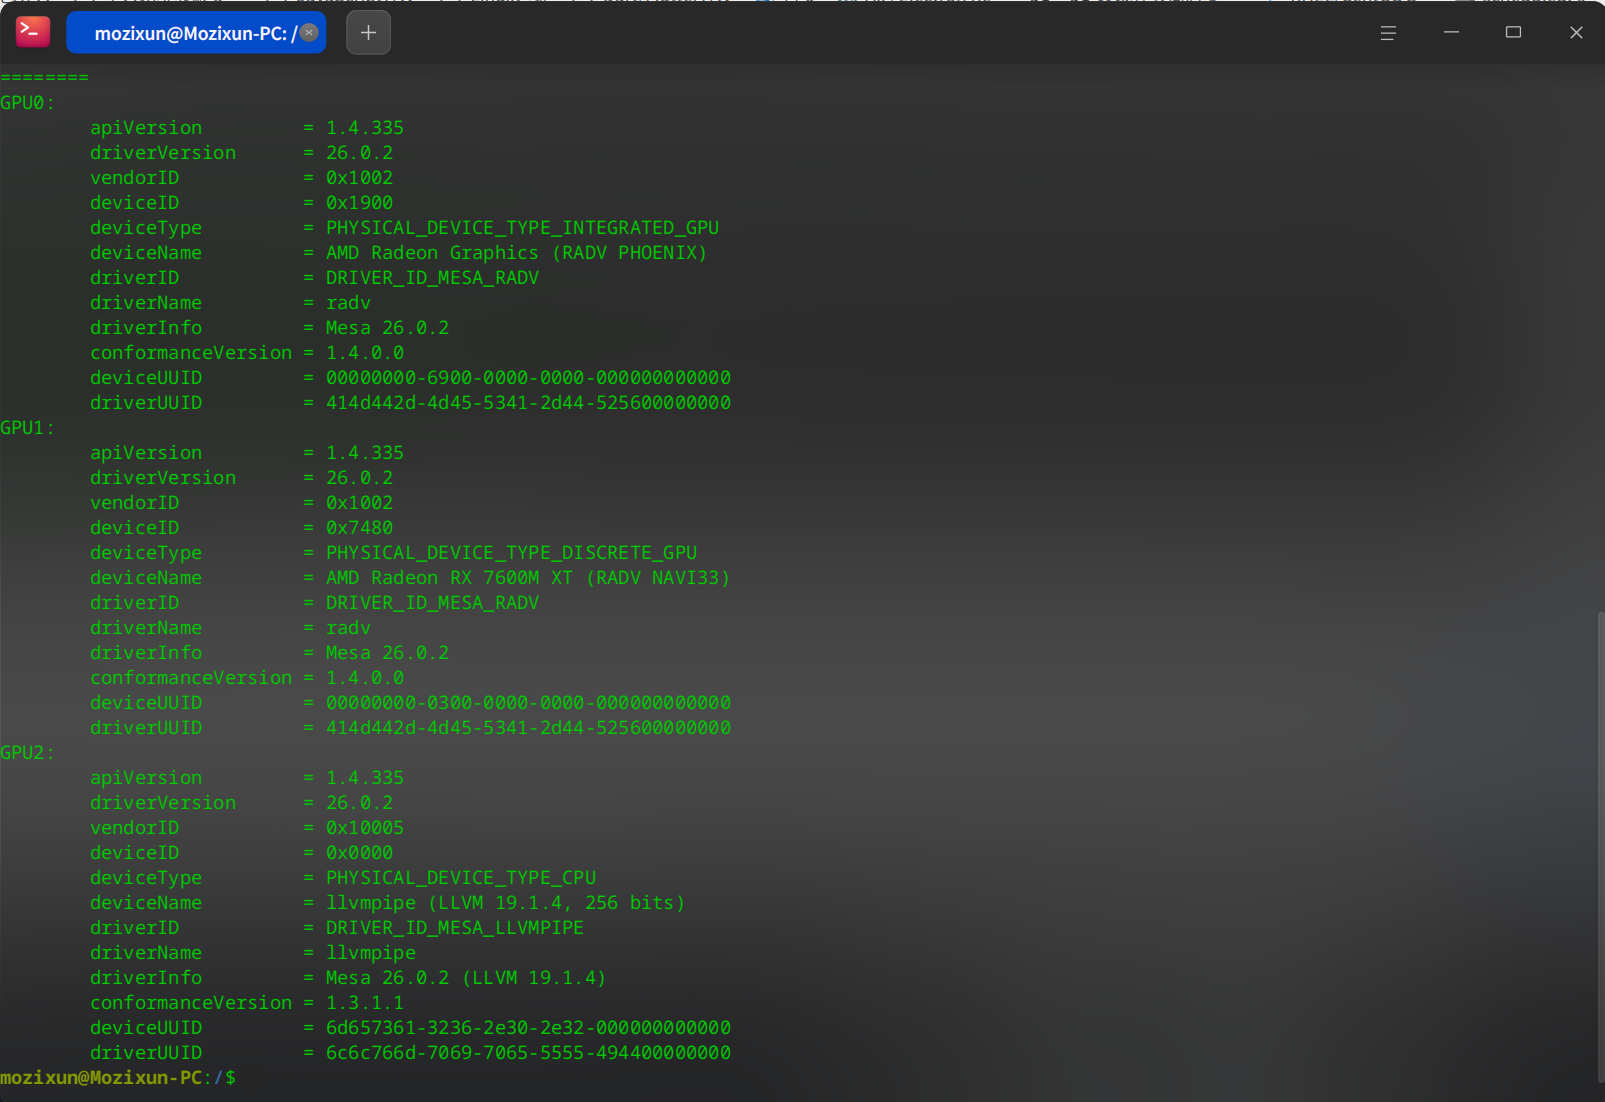Viewport: 1605px width, 1102px height.
Task: Click deviceUUID 6d657361-3236-2e30-2e32-000000000000
Action: coord(528,1028)
